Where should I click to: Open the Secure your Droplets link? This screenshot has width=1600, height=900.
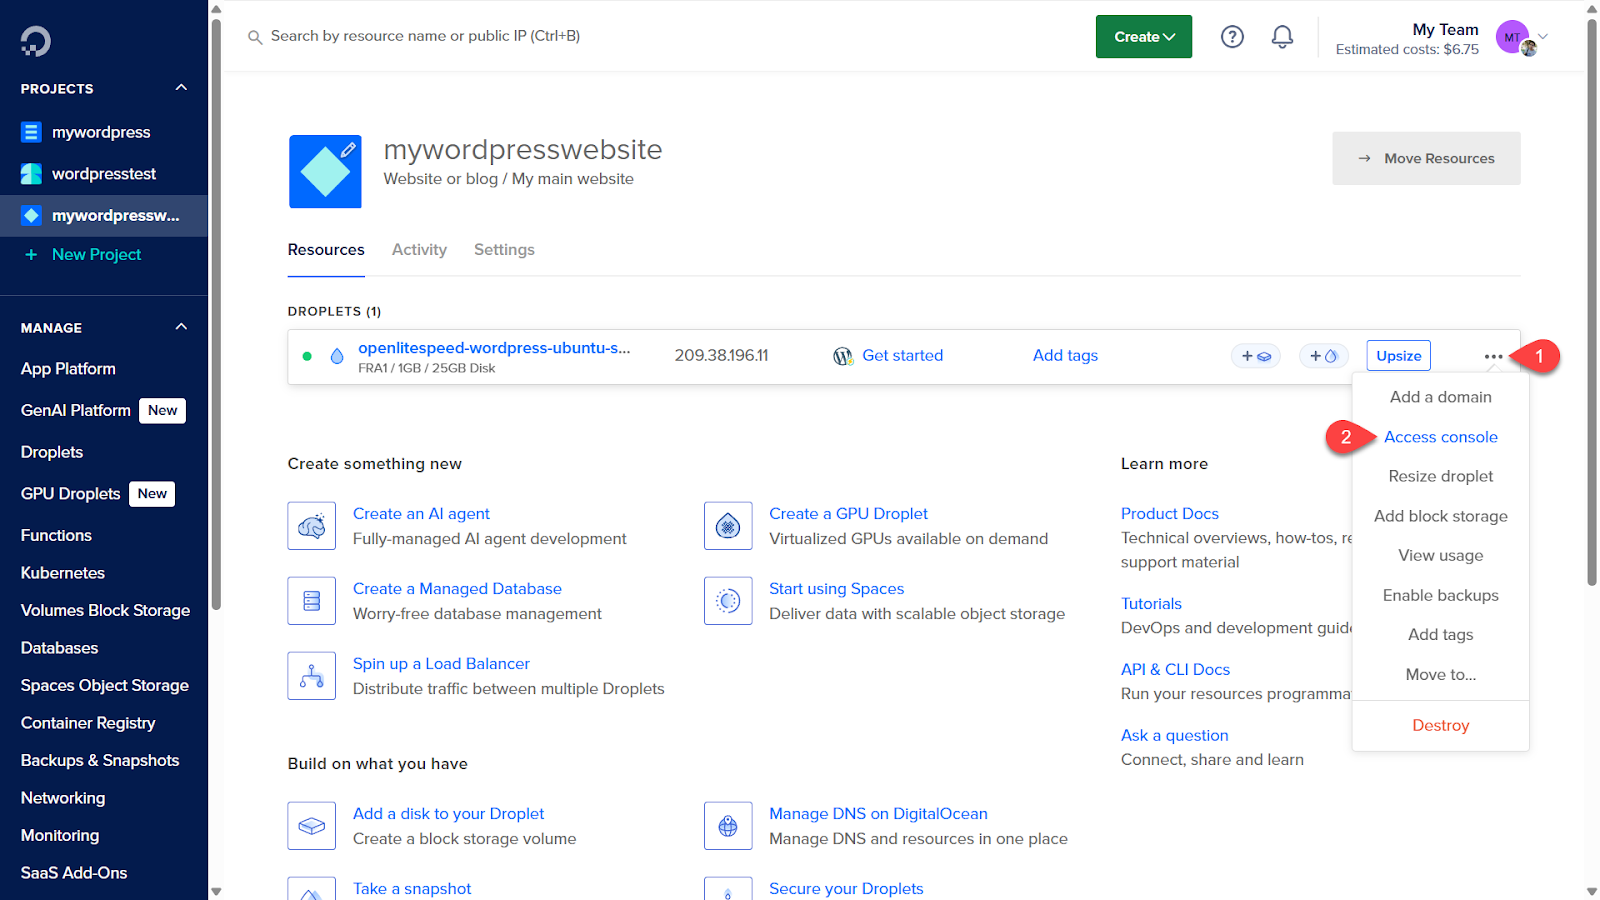[846, 889]
